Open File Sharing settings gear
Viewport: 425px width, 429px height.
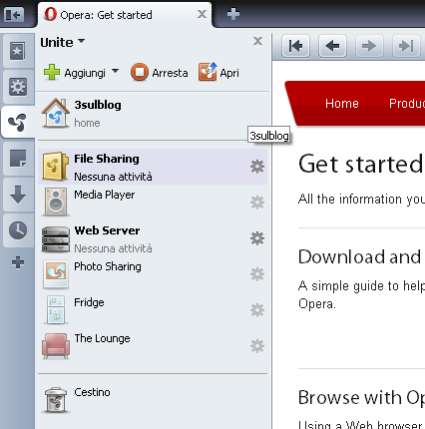click(x=257, y=166)
